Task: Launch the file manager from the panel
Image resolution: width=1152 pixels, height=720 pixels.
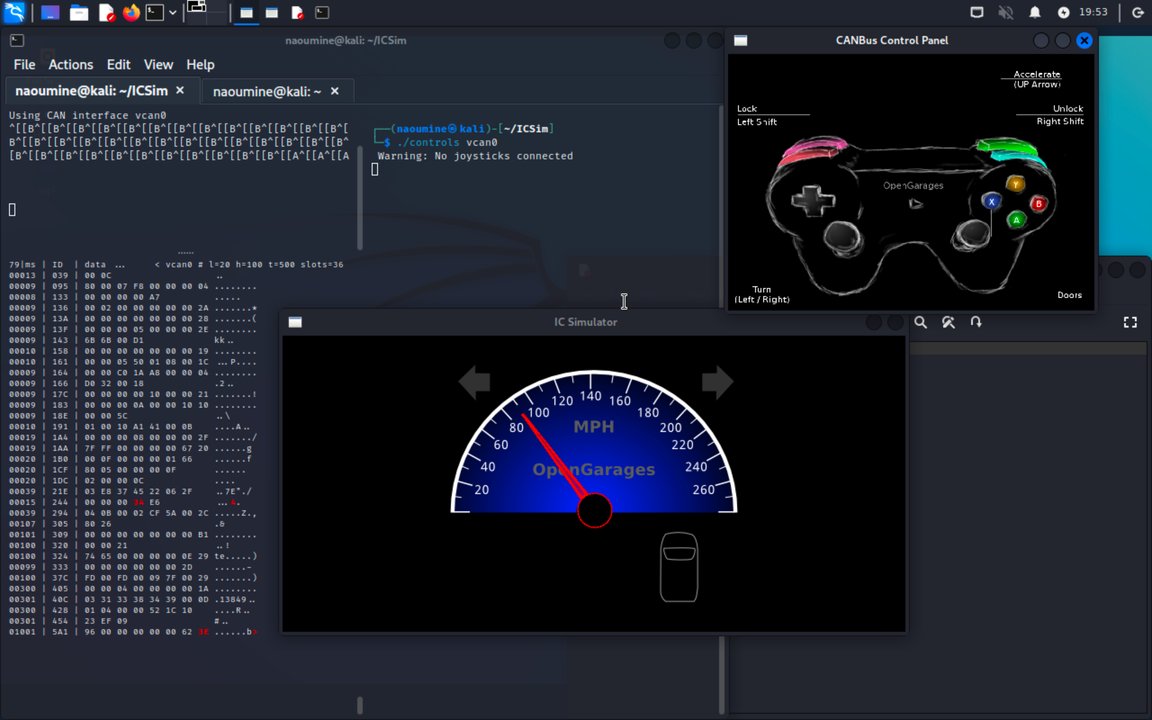Action: 79,12
